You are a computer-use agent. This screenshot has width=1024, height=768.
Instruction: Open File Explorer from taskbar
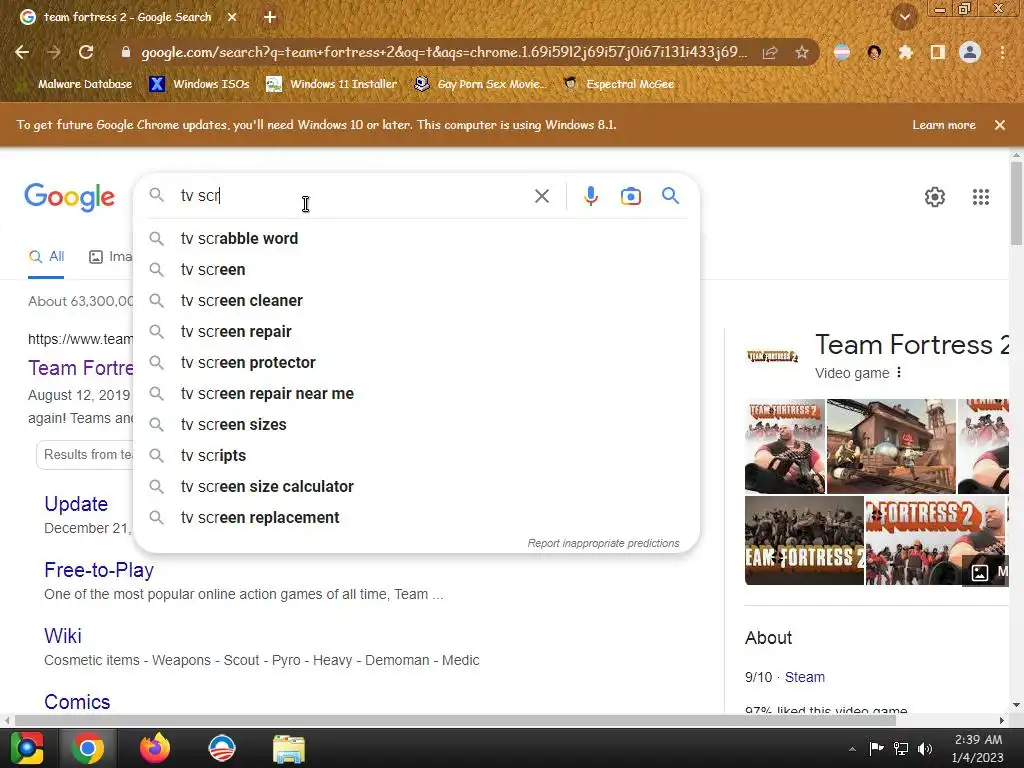click(289, 749)
